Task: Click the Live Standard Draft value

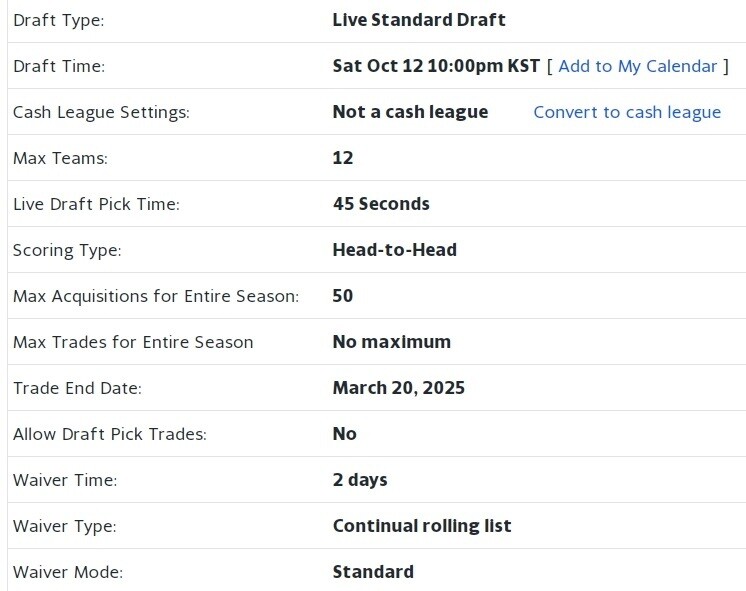Action: (419, 20)
